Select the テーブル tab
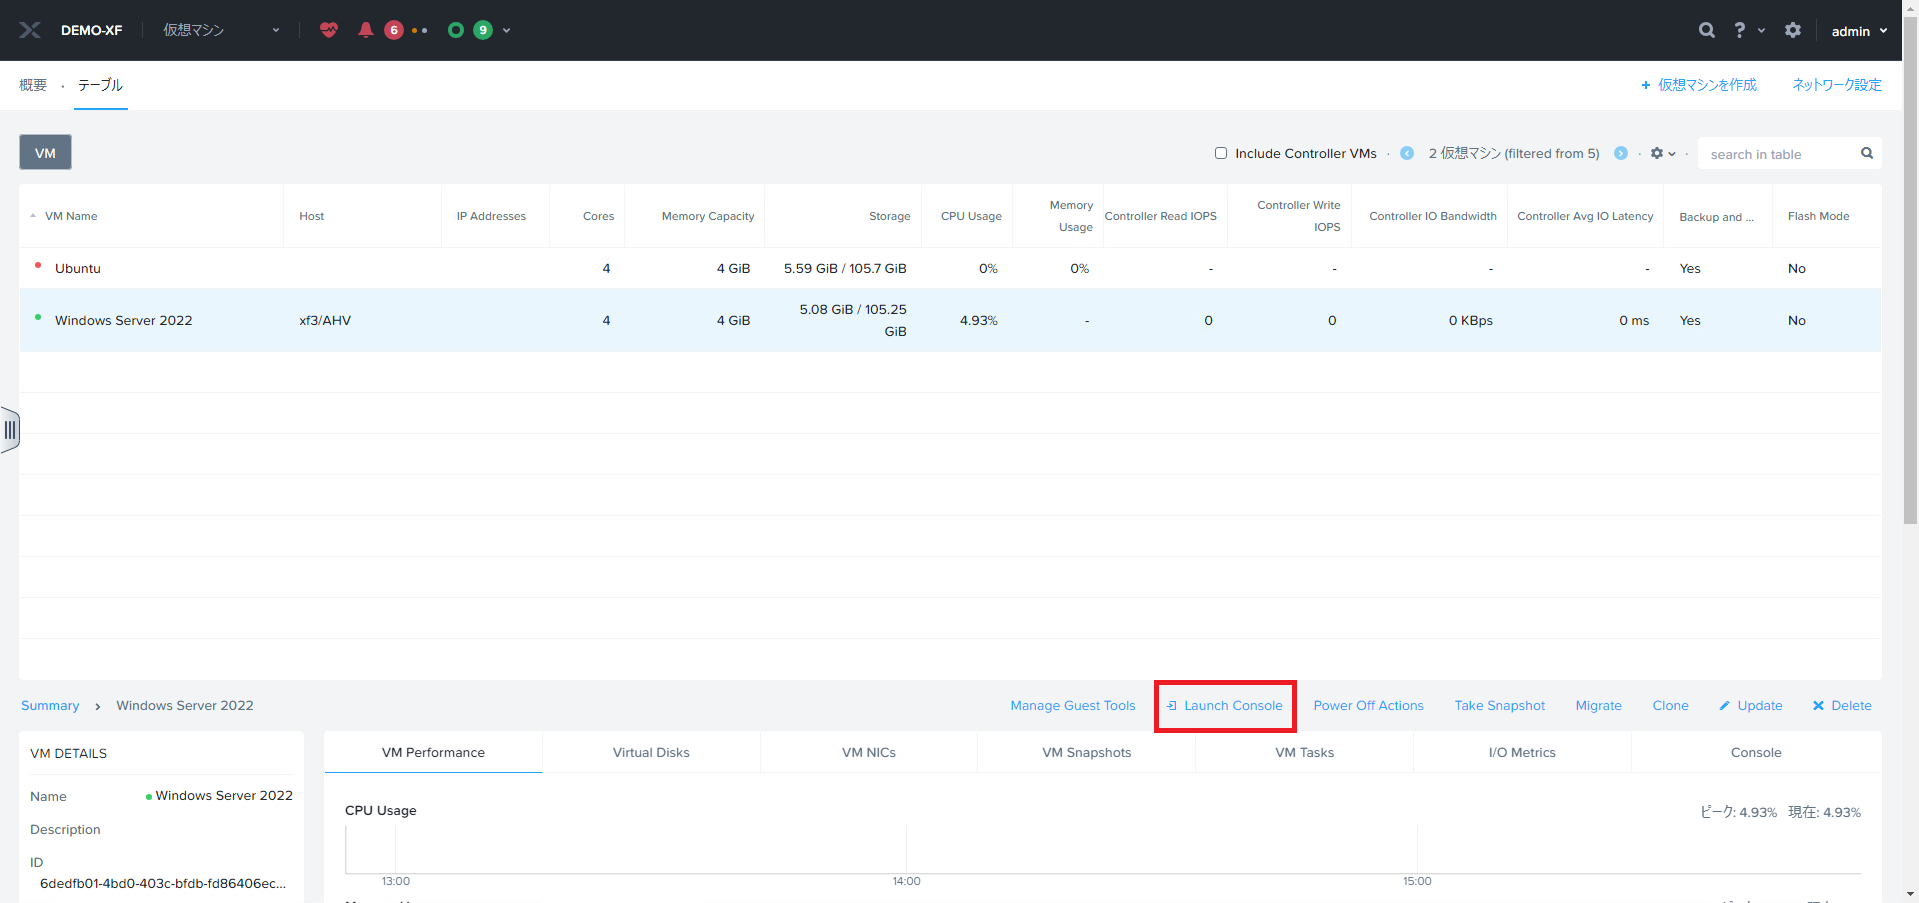This screenshot has width=1919, height=903. [100, 85]
